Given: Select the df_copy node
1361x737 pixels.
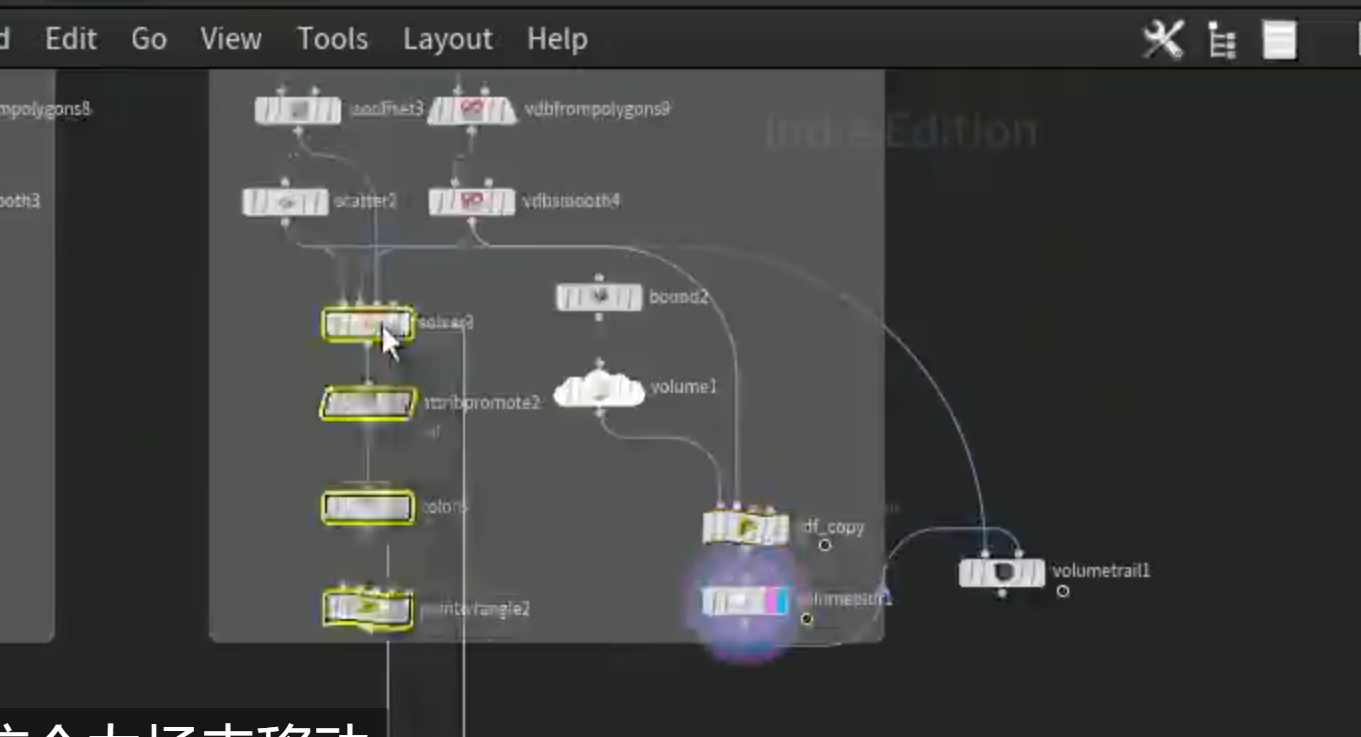Looking at the screenshot, I should point(745,528).
